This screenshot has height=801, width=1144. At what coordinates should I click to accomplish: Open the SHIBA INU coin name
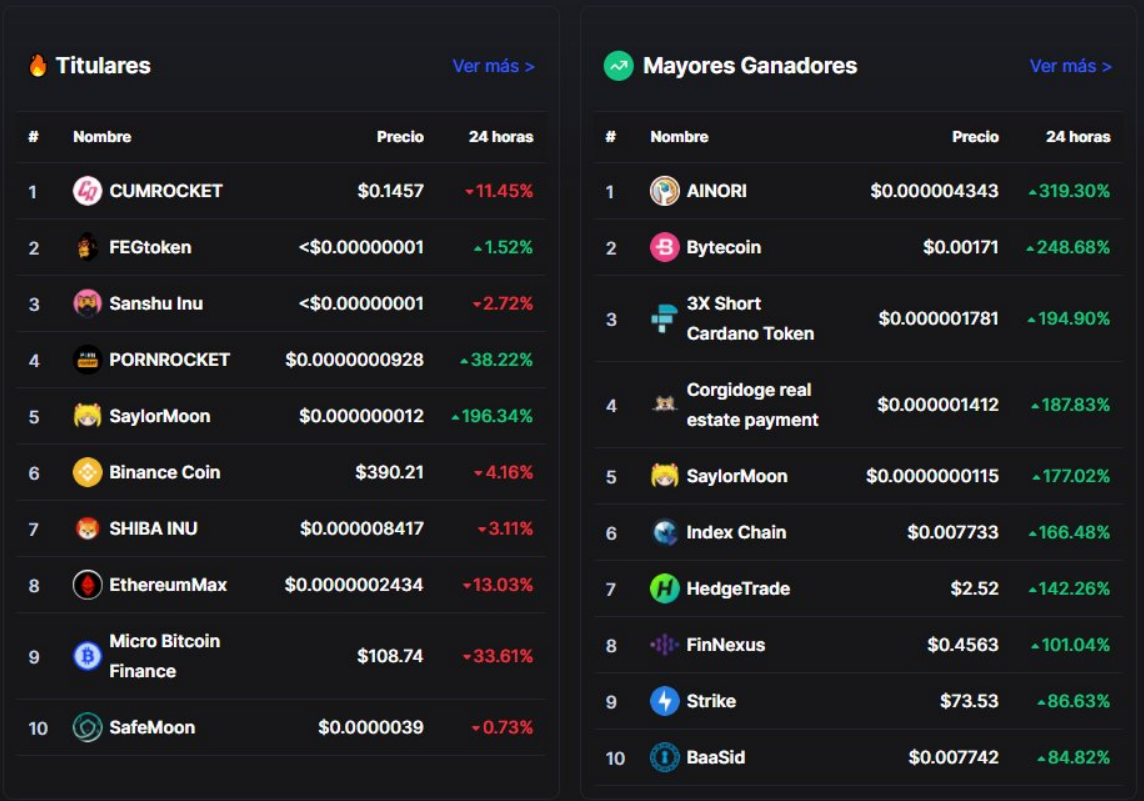point(153,528)
